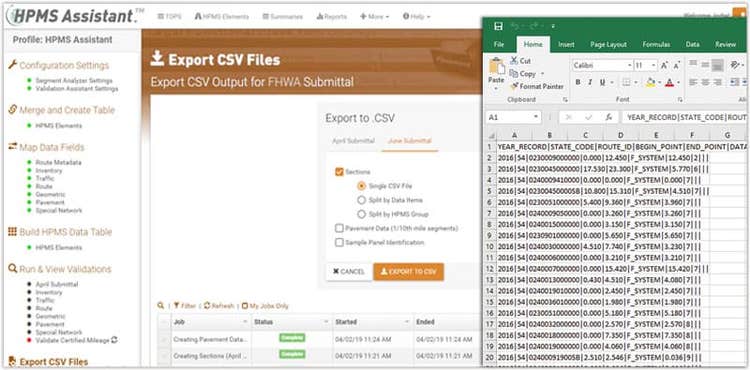The height and width of the screenshot is (370, 750).
Task: Click the Refresh link above jobs table
Action: [x=219, y=306]
